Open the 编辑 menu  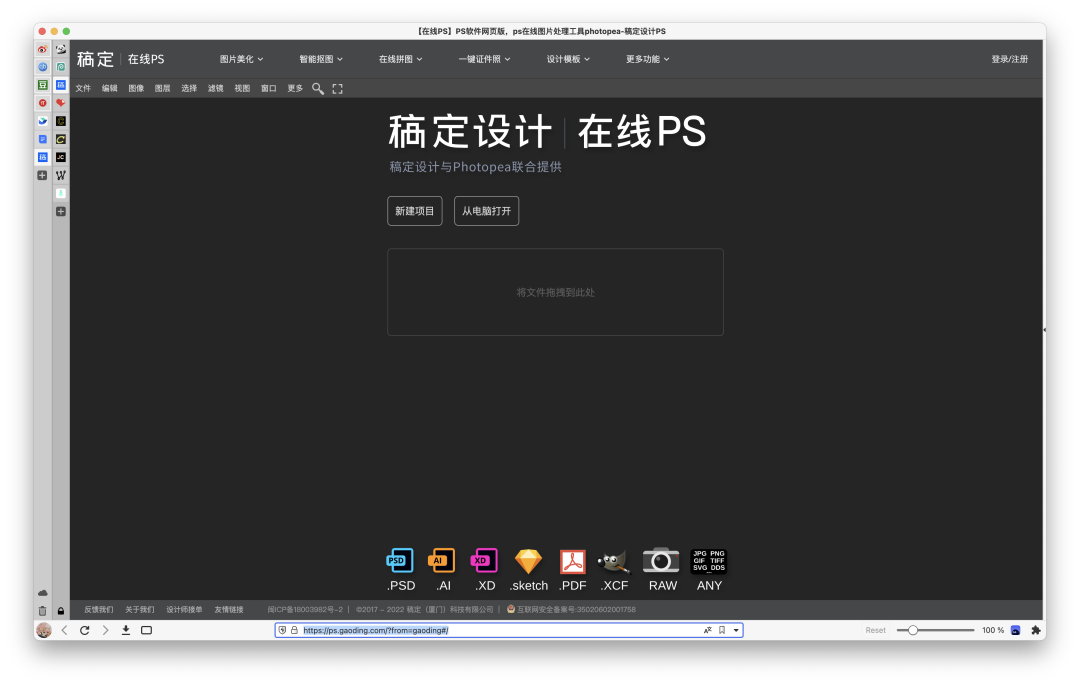[x=110, y=88]
